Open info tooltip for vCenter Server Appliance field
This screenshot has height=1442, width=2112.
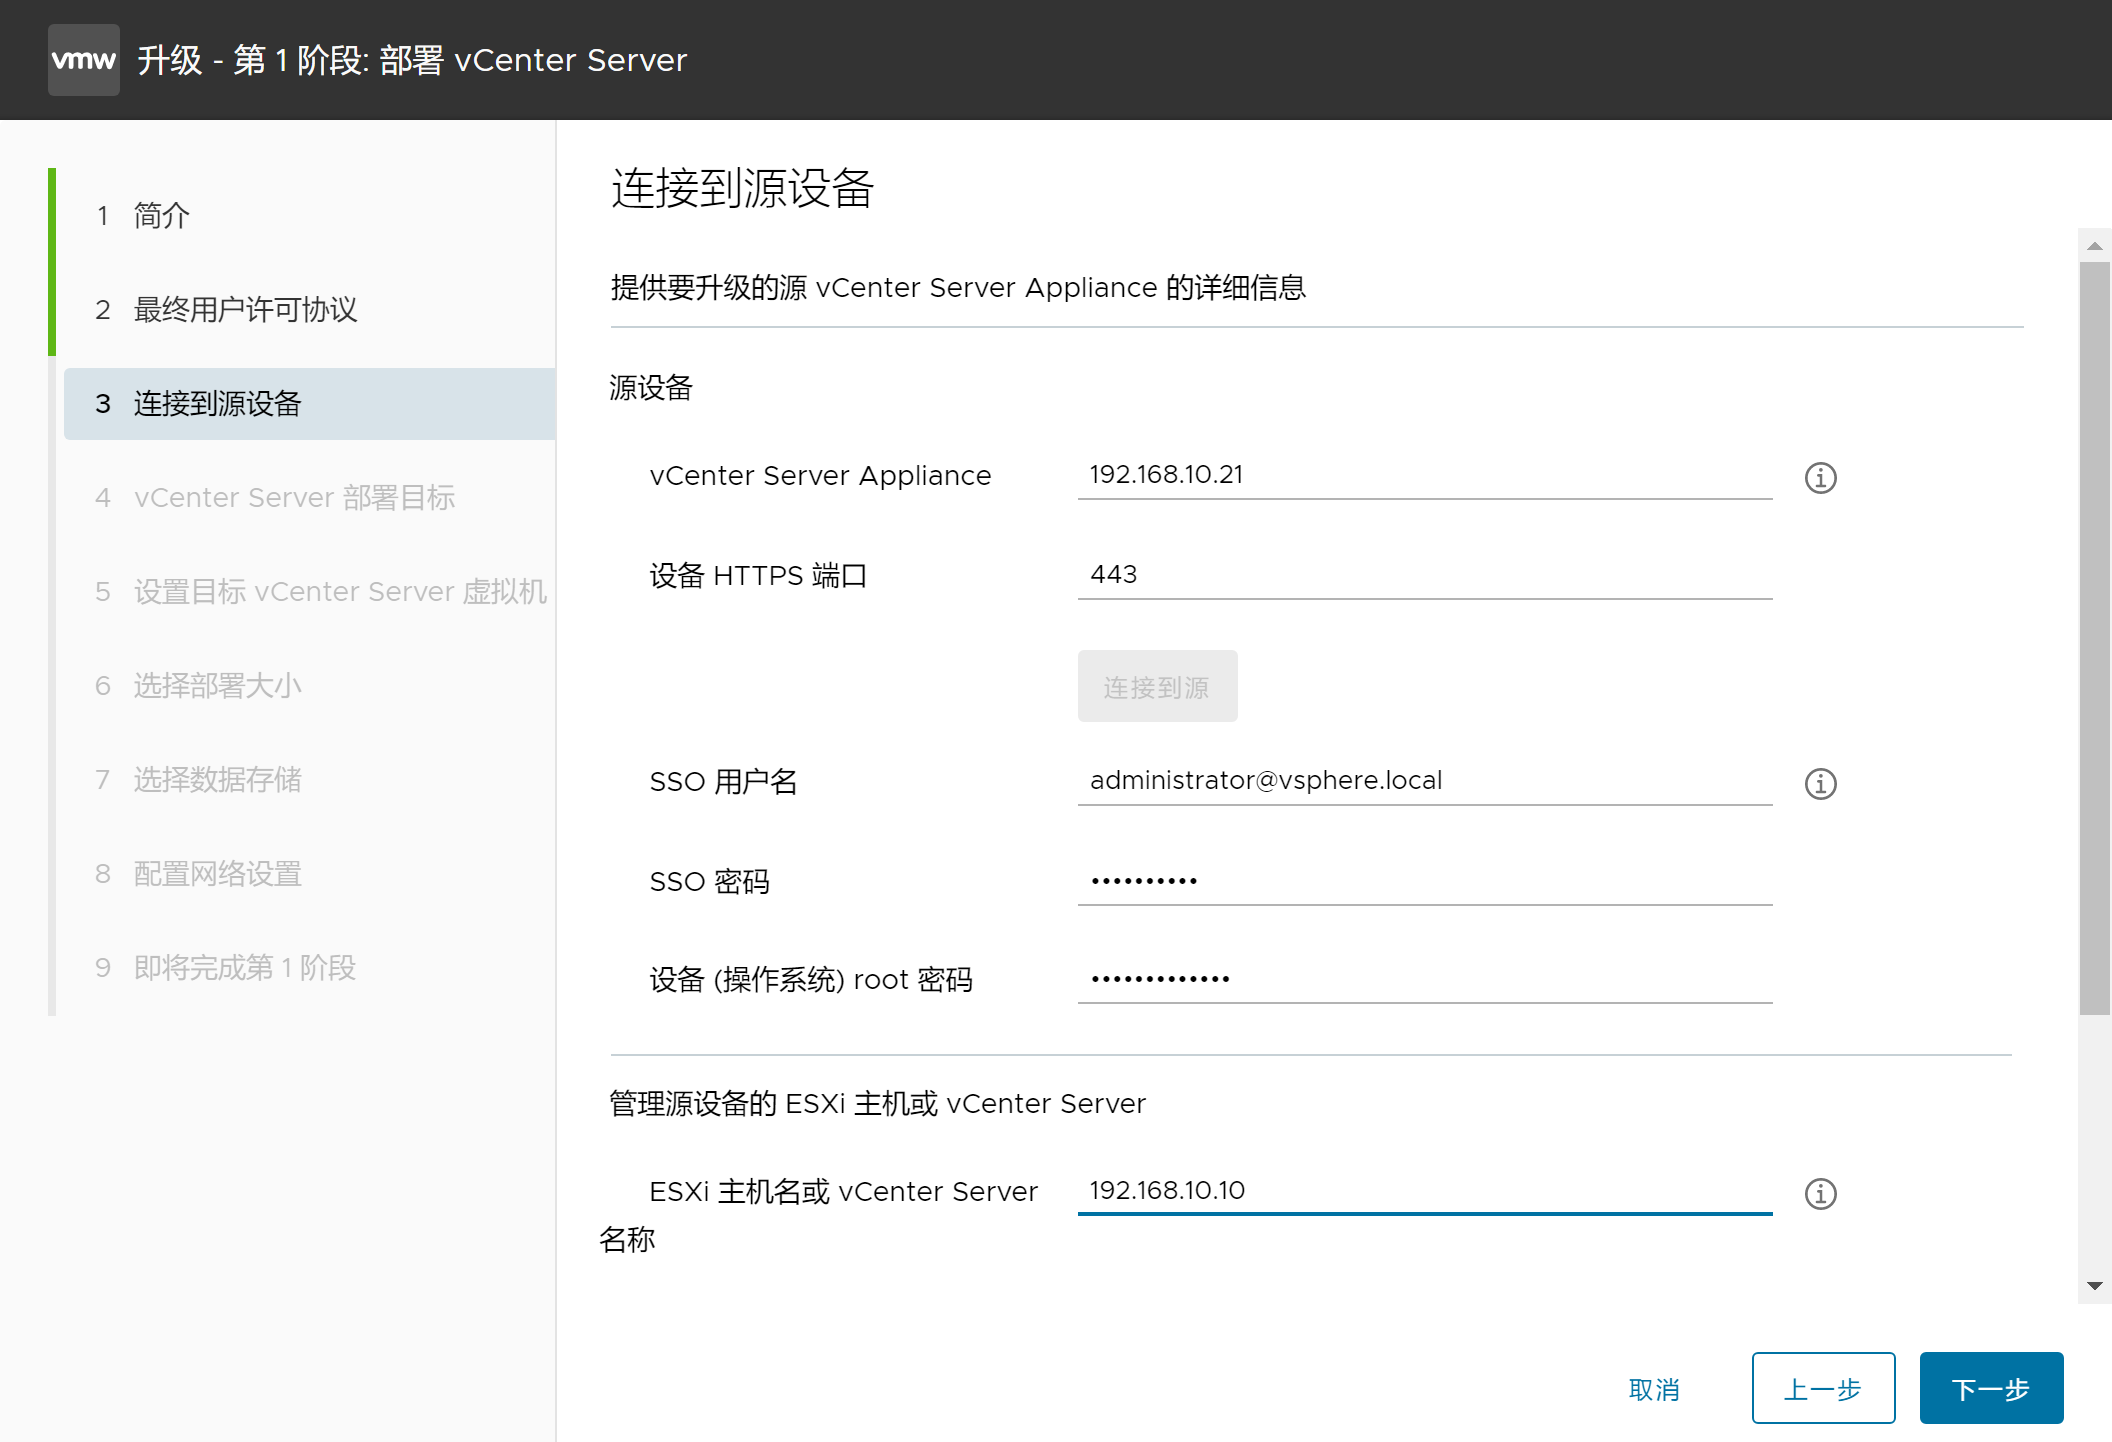point(1820,478)
